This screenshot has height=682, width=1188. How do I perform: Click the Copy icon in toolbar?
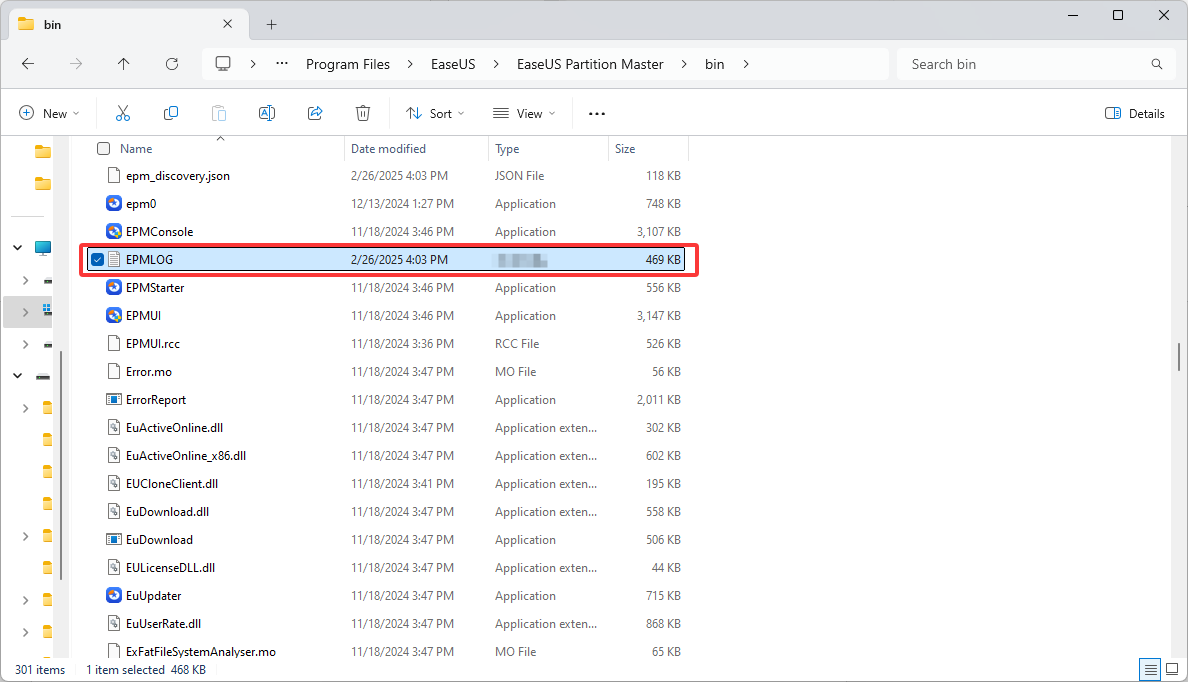pyautogui.click(x=170, y=114)
